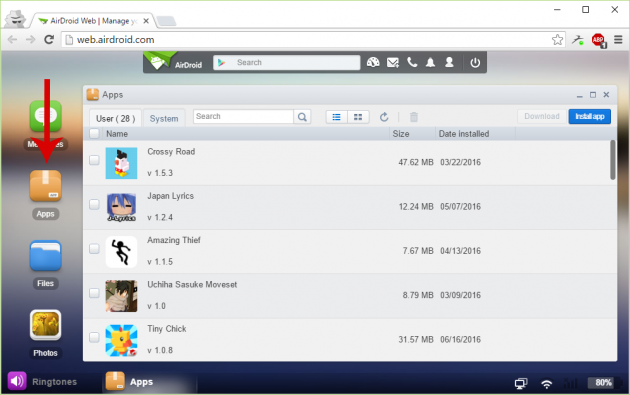Click the signal bars icon in bottom bar
The width and height of the screenshot is (630, 395).
coord(571,383)
